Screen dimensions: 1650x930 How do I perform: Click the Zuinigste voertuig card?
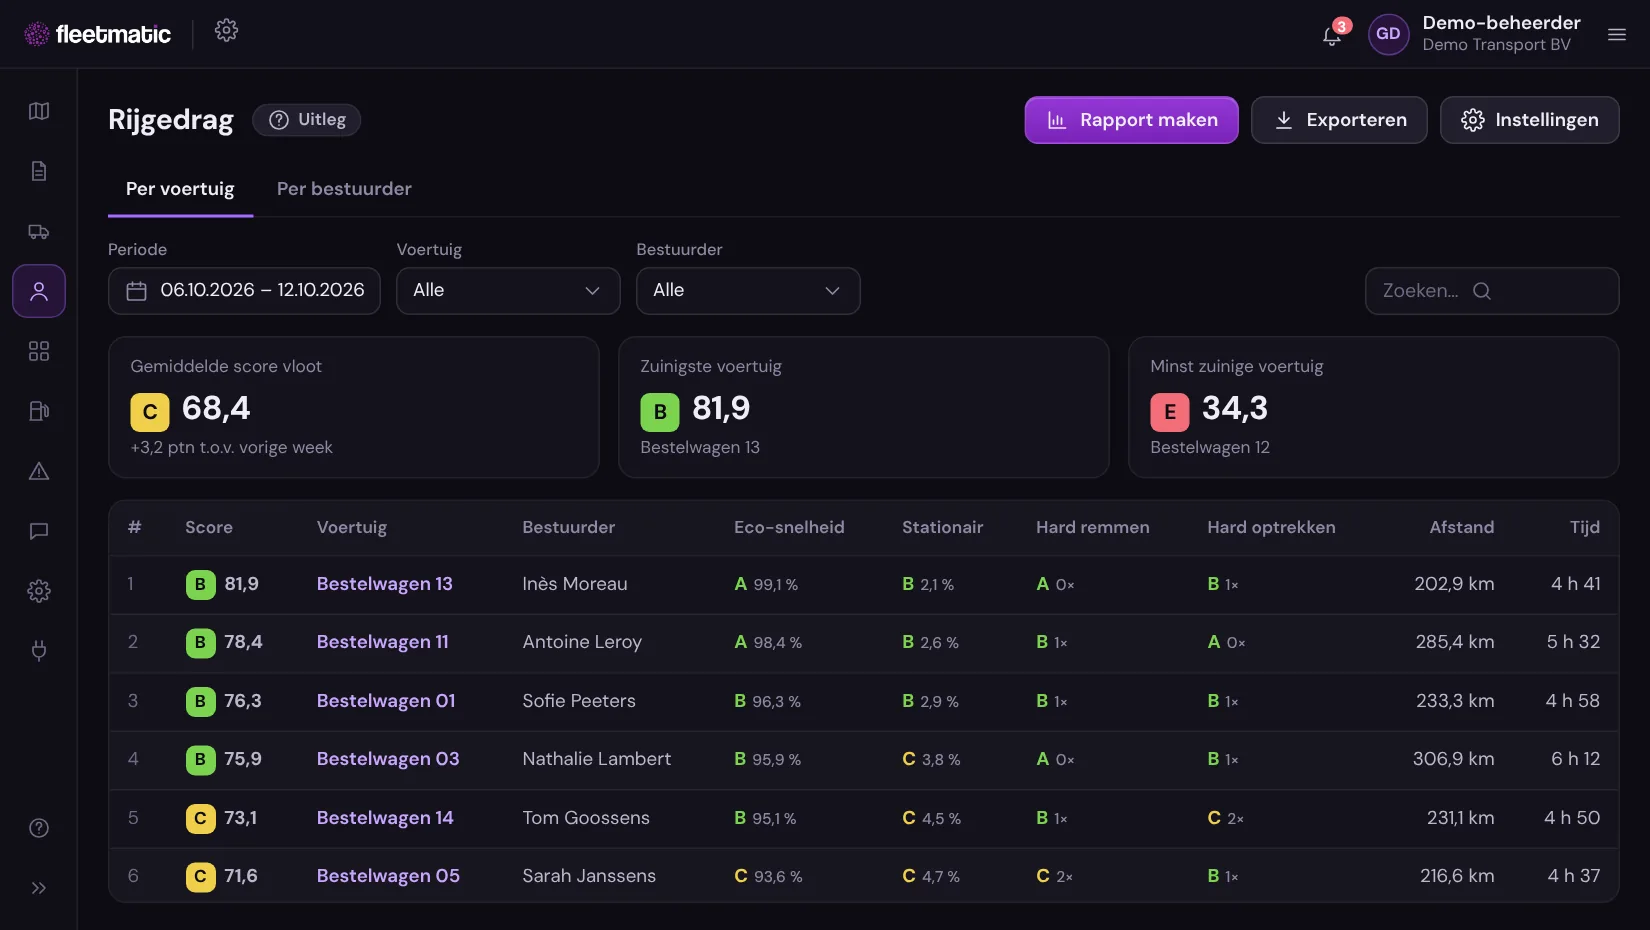coord(864,407)
